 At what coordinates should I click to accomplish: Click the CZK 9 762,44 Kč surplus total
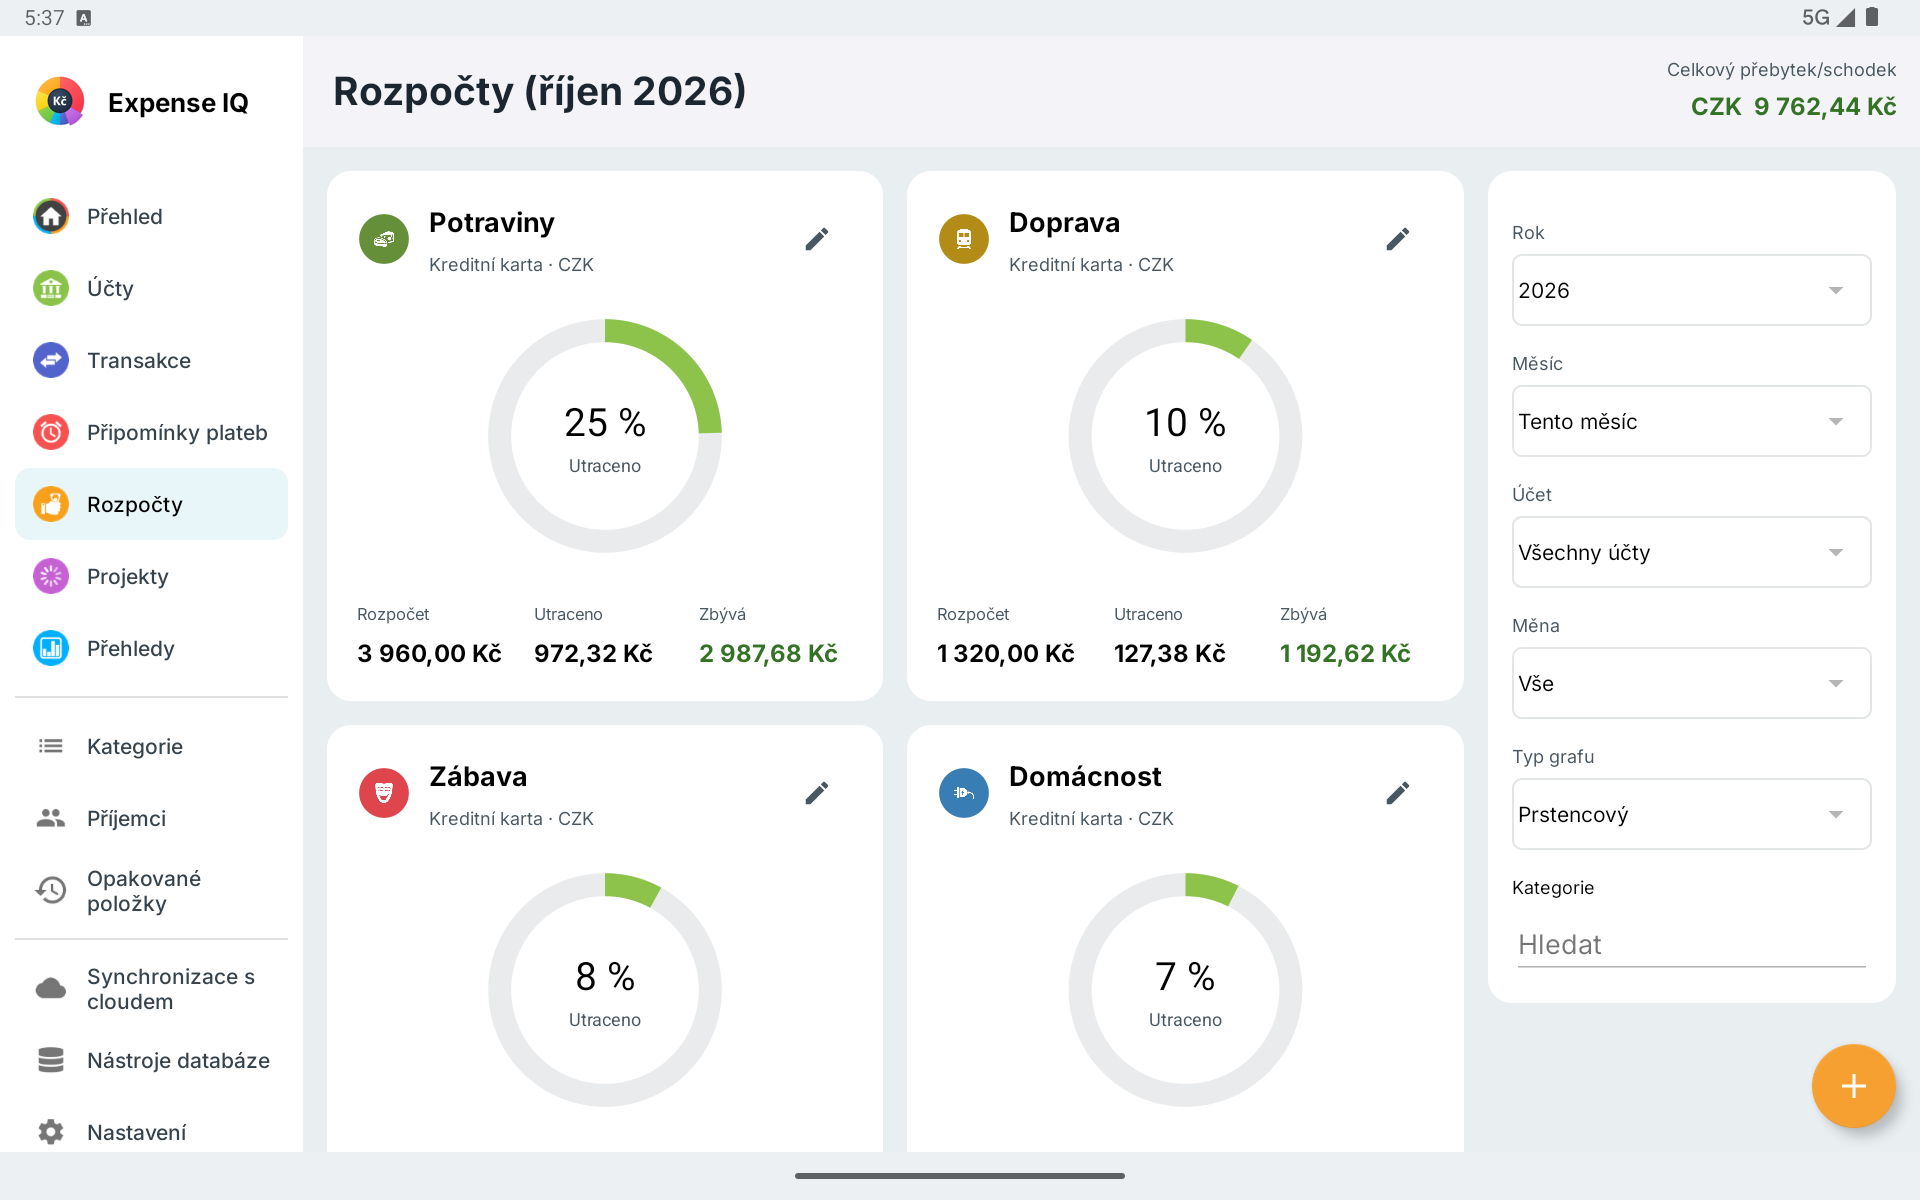coord(1793,106)
